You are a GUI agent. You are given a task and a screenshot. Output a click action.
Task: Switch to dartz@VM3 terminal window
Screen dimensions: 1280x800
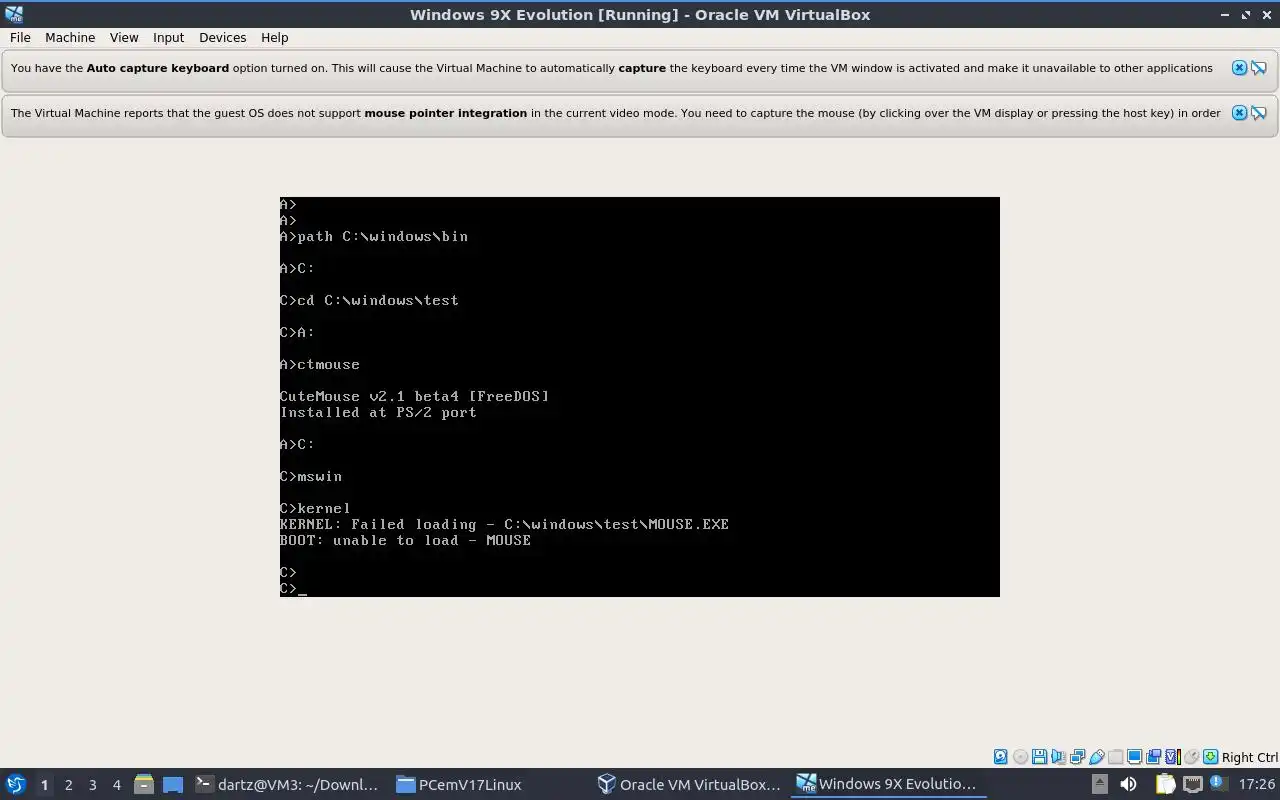(x=287, y=784)
